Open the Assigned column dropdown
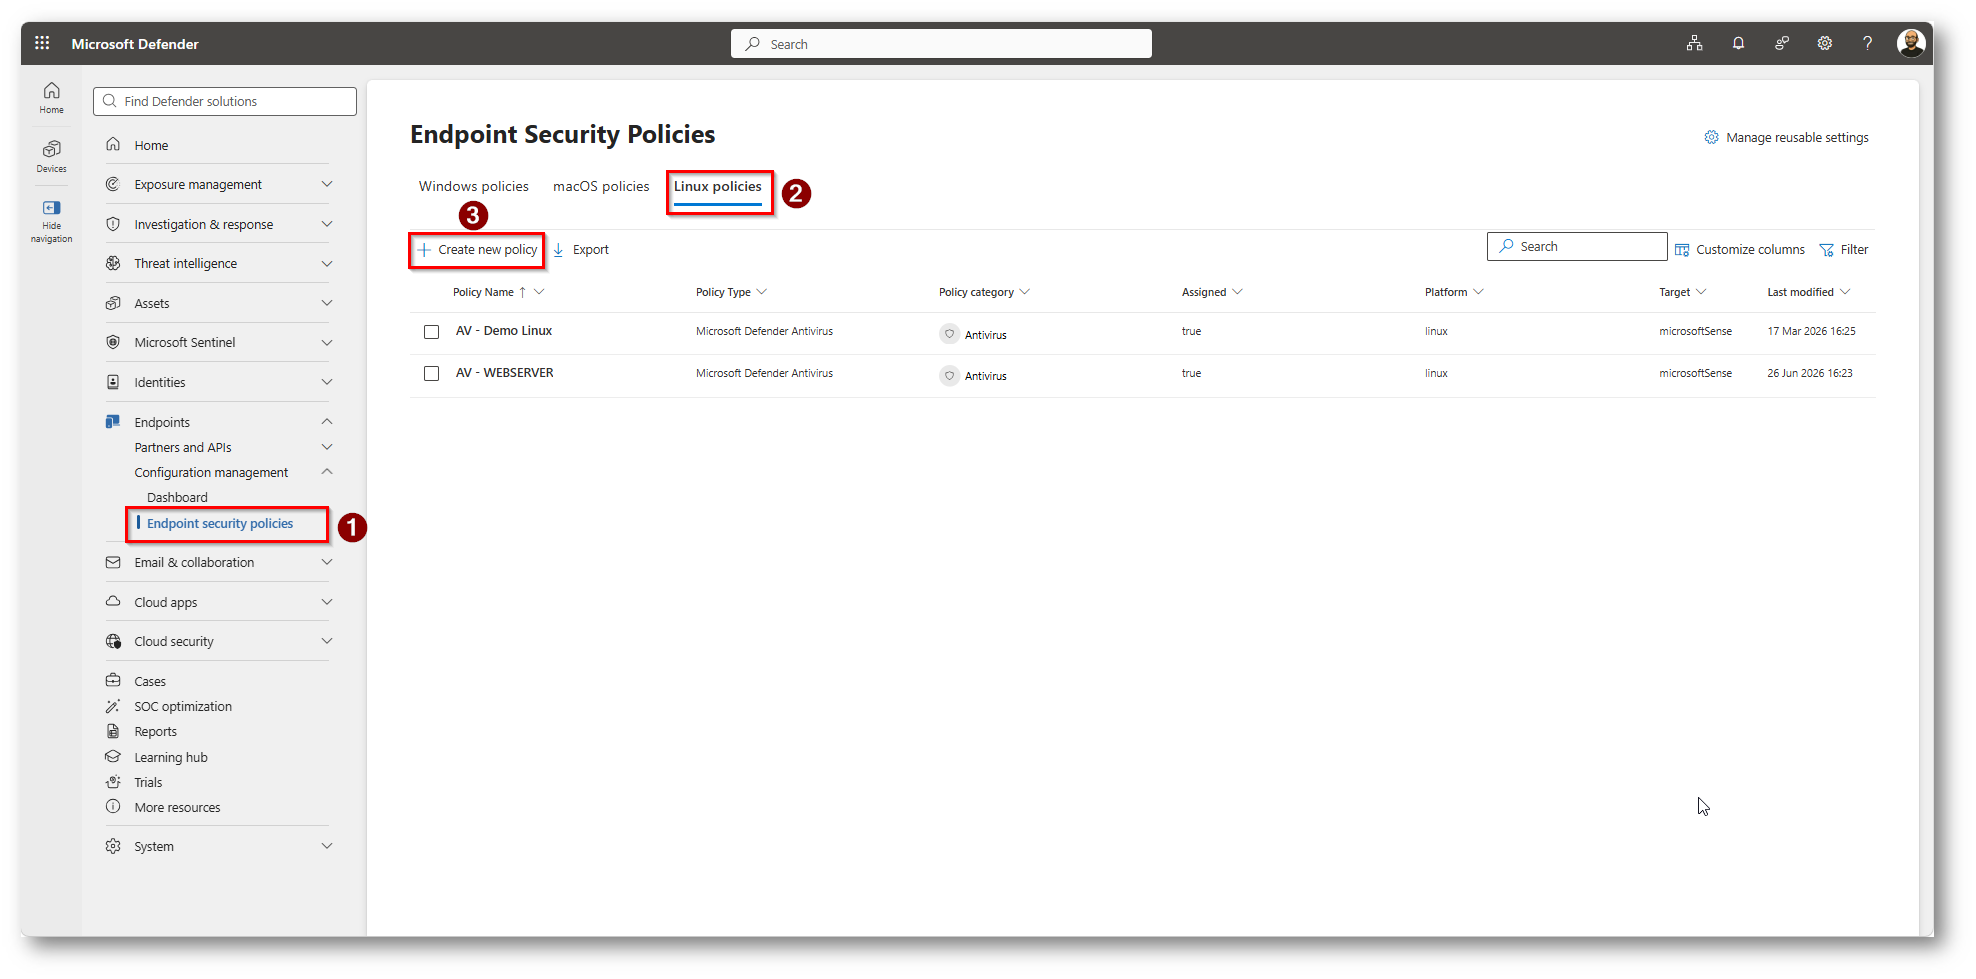The height and width of the screenshot is (979, 1976). (1238, 292)
